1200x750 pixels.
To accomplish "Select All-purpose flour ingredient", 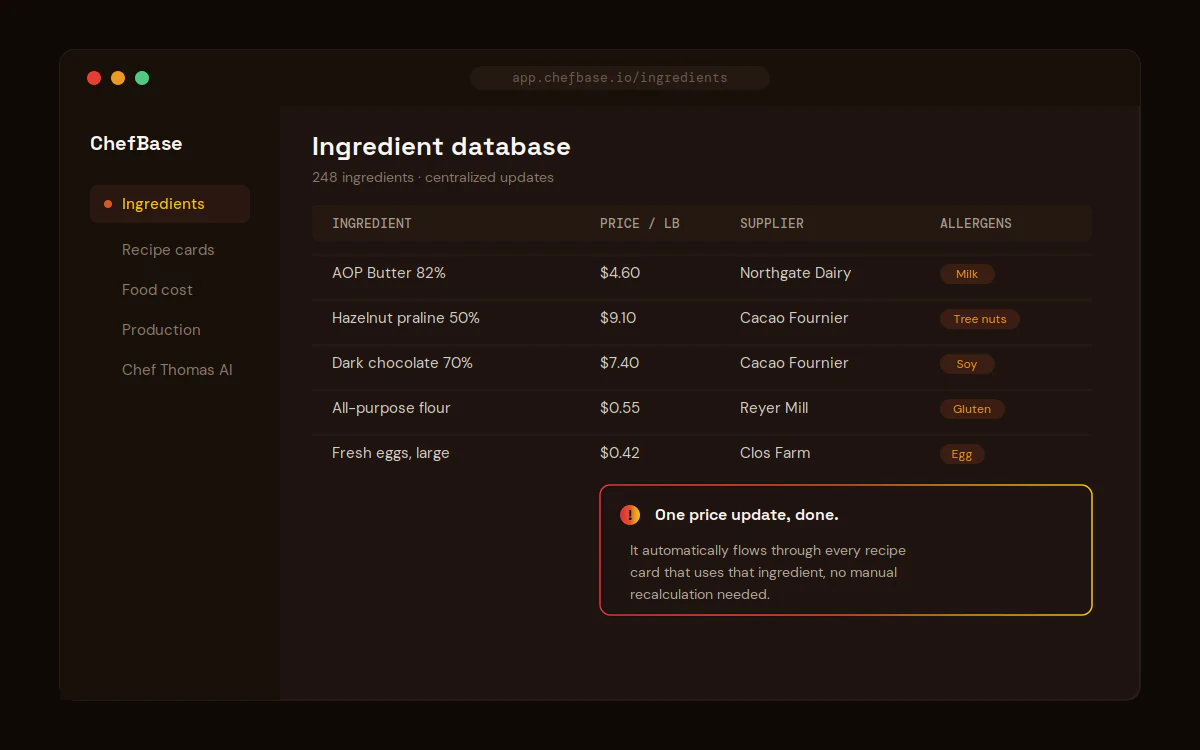I will (x=391, y=408).
